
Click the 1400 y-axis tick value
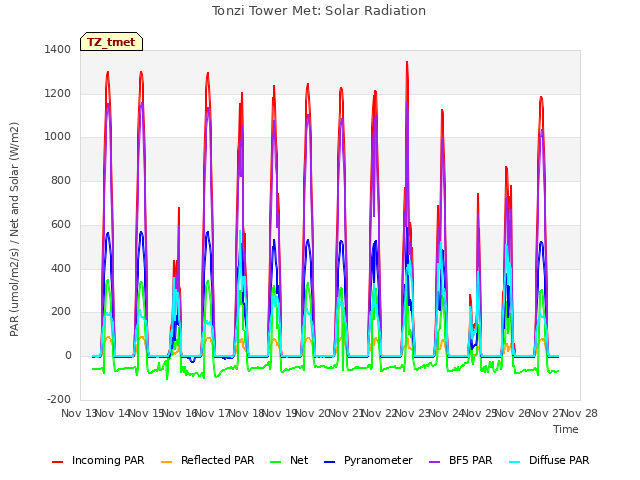[58, 49]
